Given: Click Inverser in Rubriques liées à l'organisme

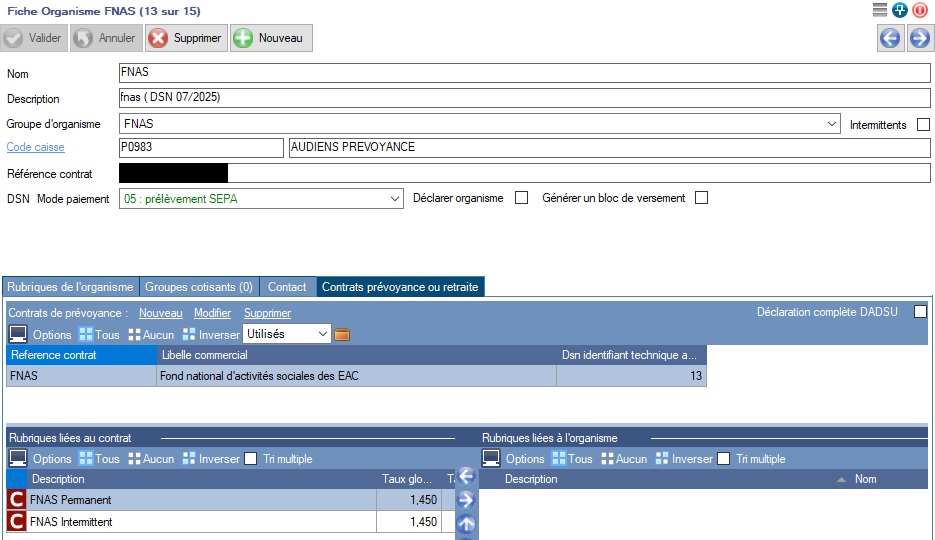Looking at the screenshot, I should (682, 459).
